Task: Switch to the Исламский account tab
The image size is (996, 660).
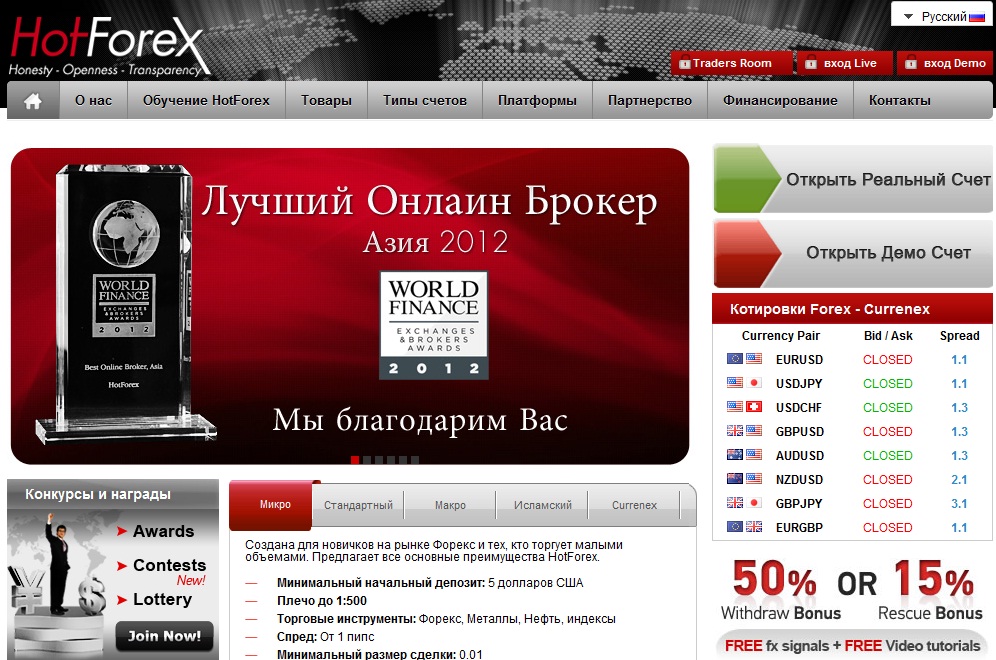Action: coord(542,505)
